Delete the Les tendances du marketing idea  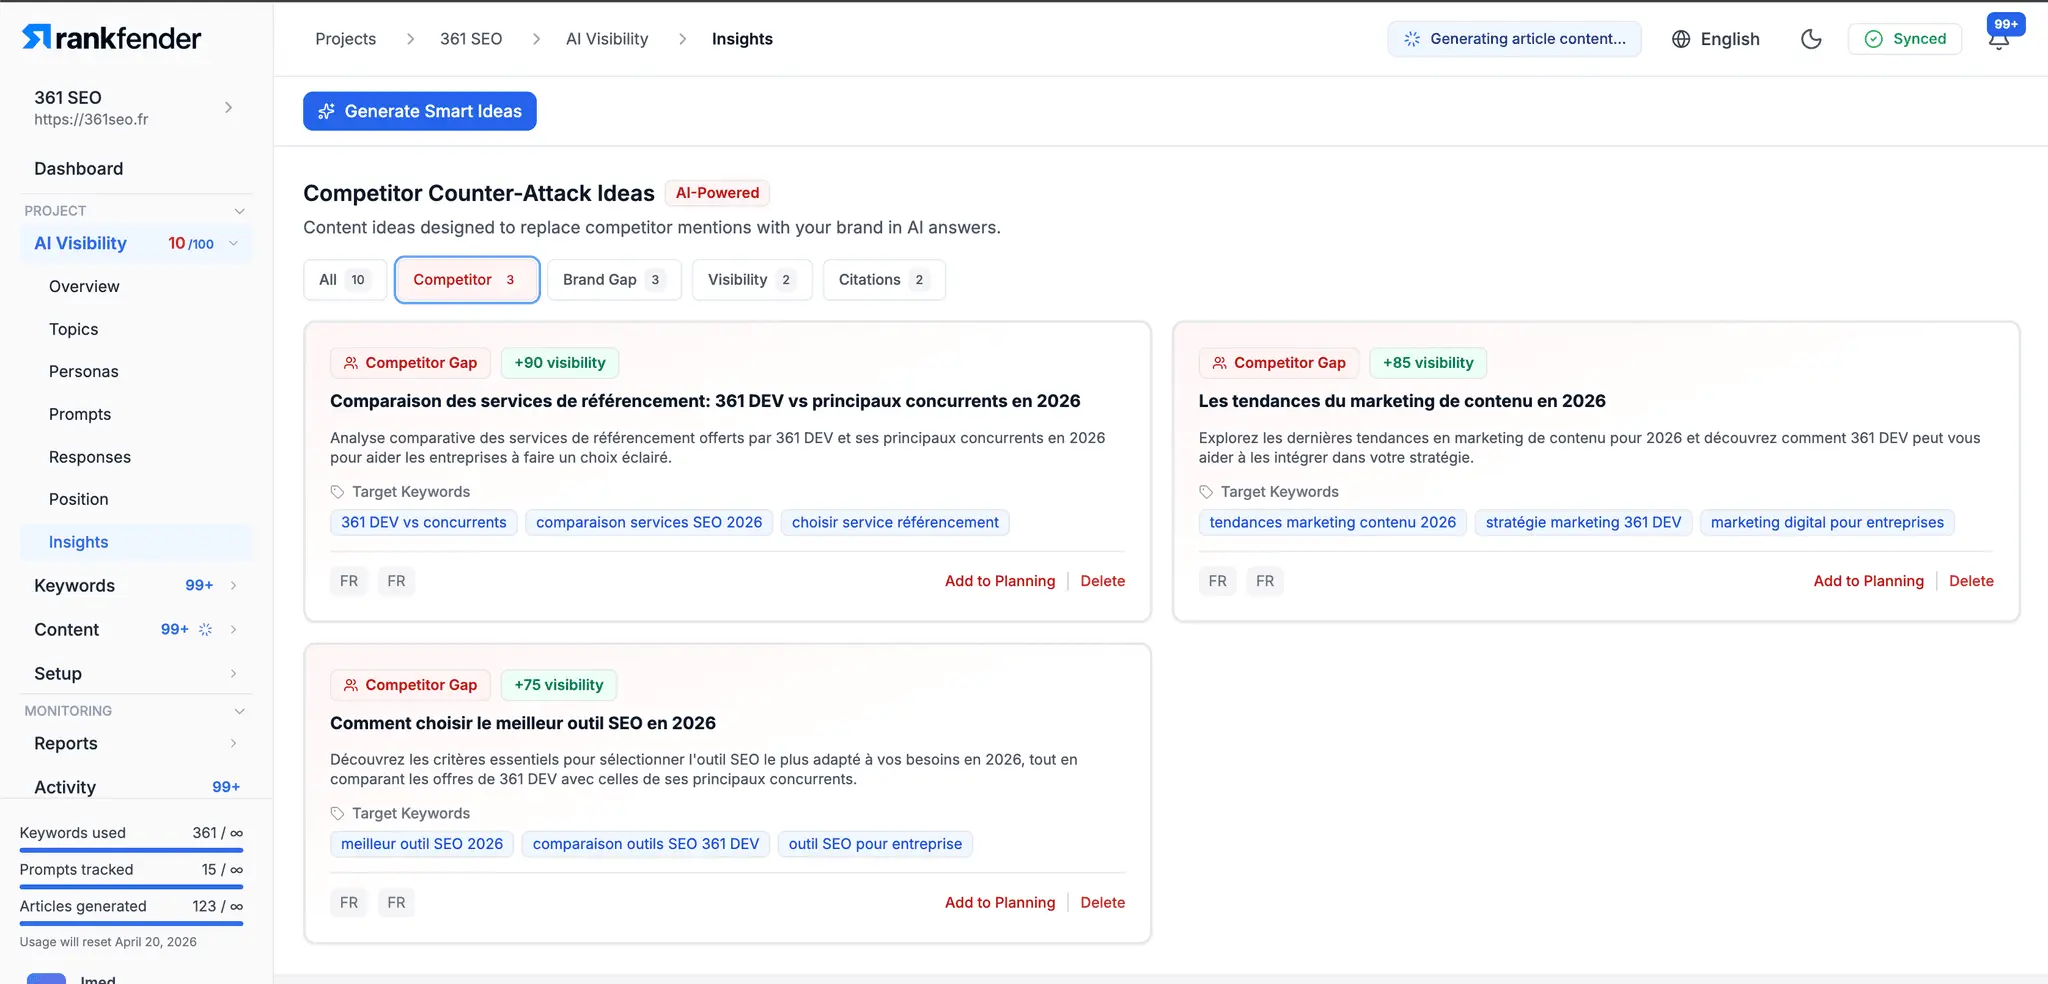[1971, 581]
